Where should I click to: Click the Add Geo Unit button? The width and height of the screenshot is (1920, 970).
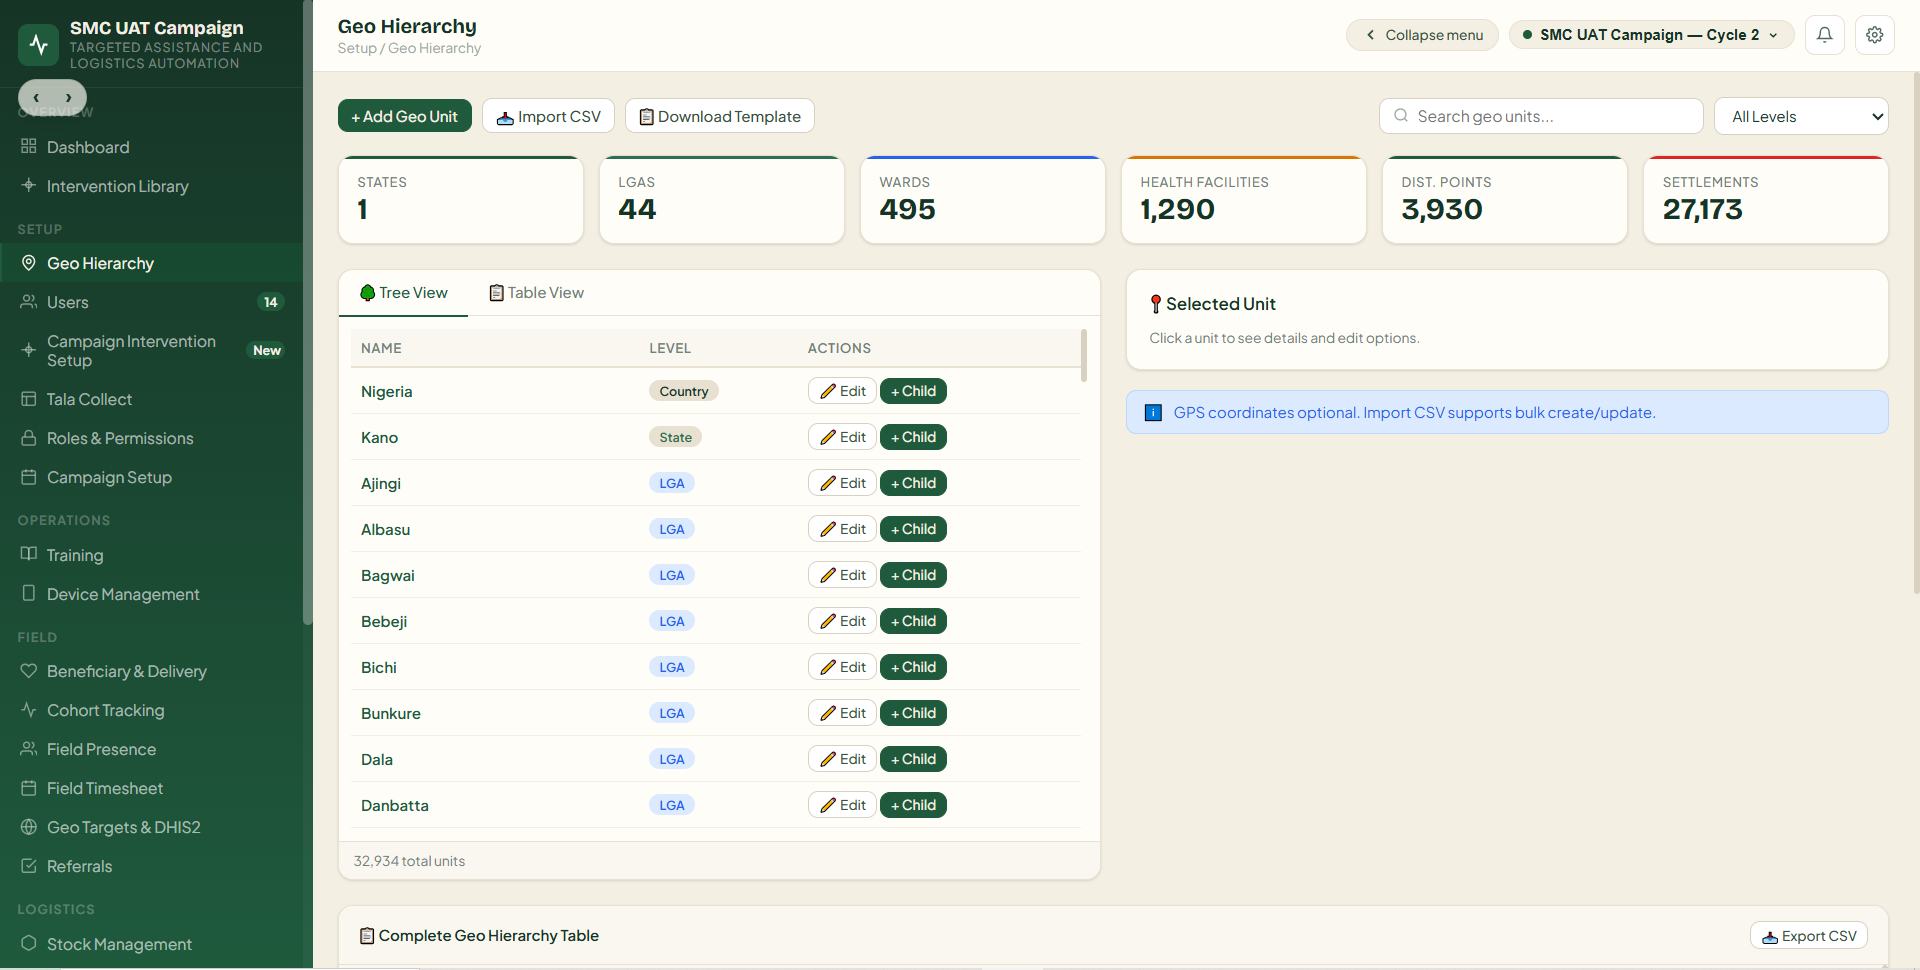click(405, 116)
